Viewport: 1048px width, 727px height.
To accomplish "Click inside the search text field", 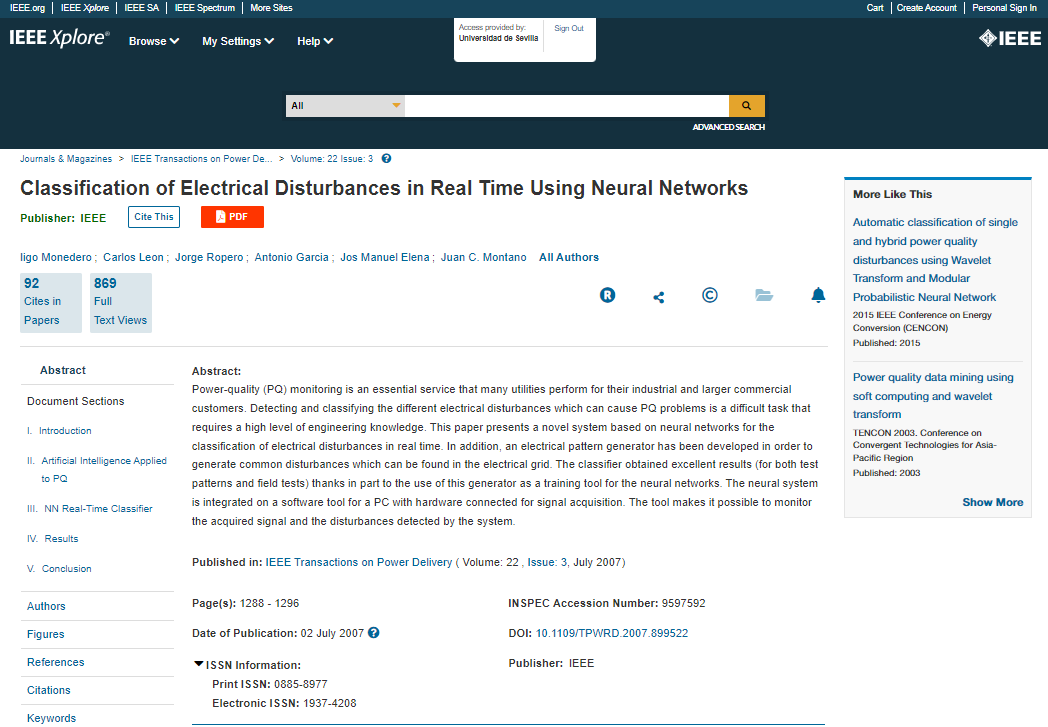I will (566, 106).
